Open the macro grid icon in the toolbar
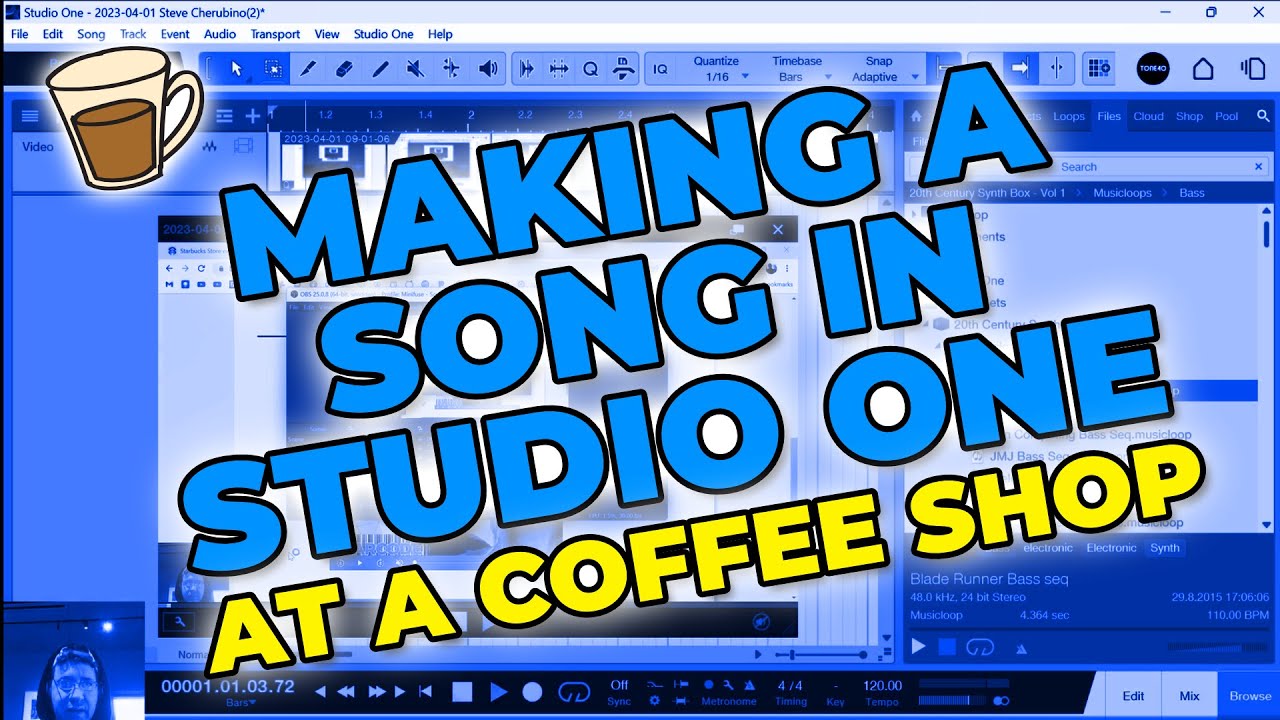Screen dimensions: 1280x720 pos(1099,69)
